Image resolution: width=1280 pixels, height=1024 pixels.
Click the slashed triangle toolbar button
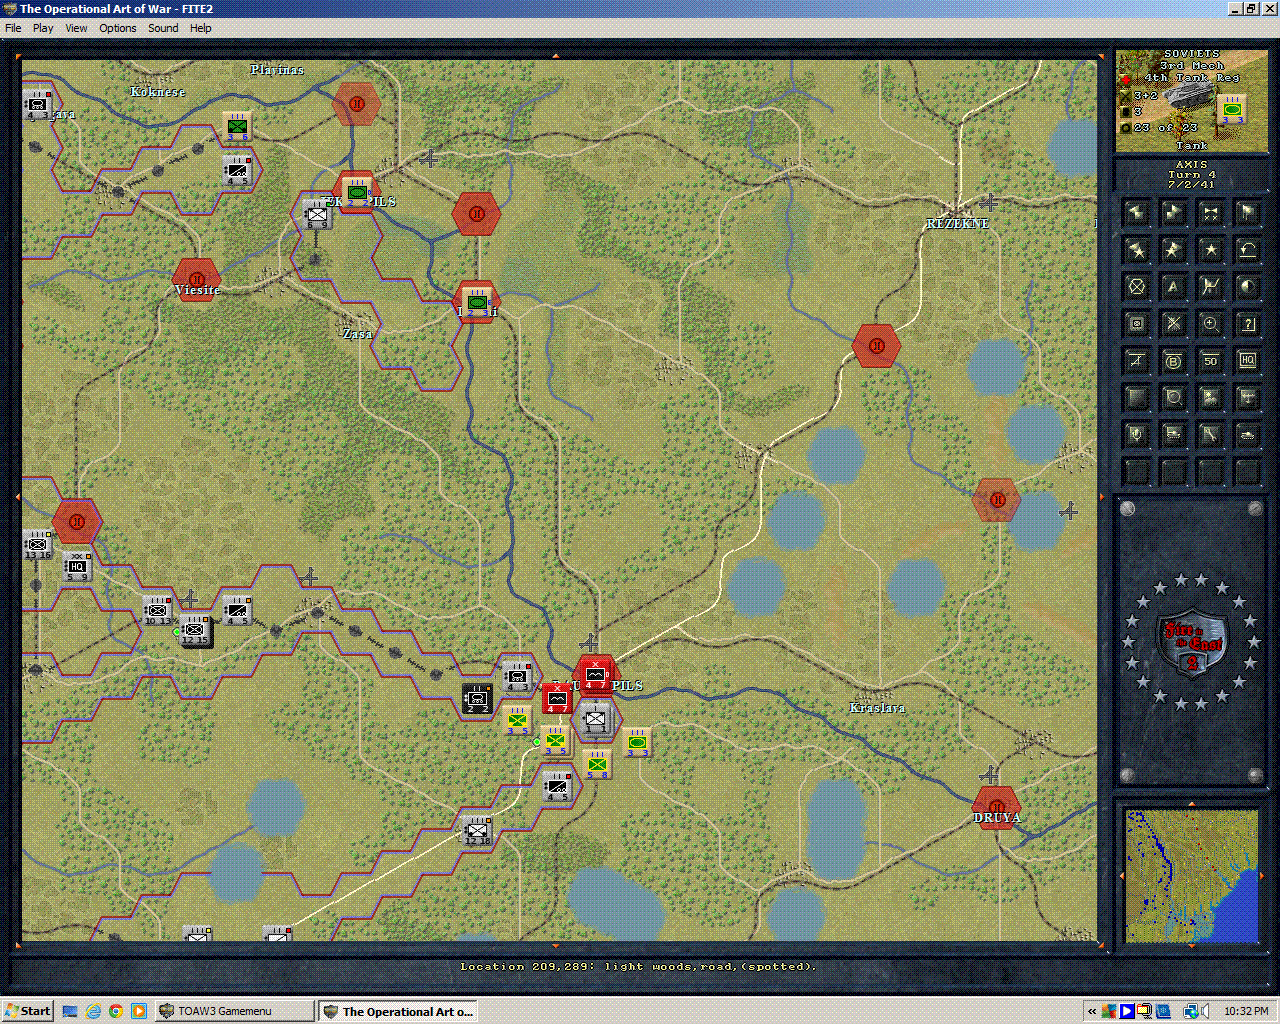click(1136, 361)
